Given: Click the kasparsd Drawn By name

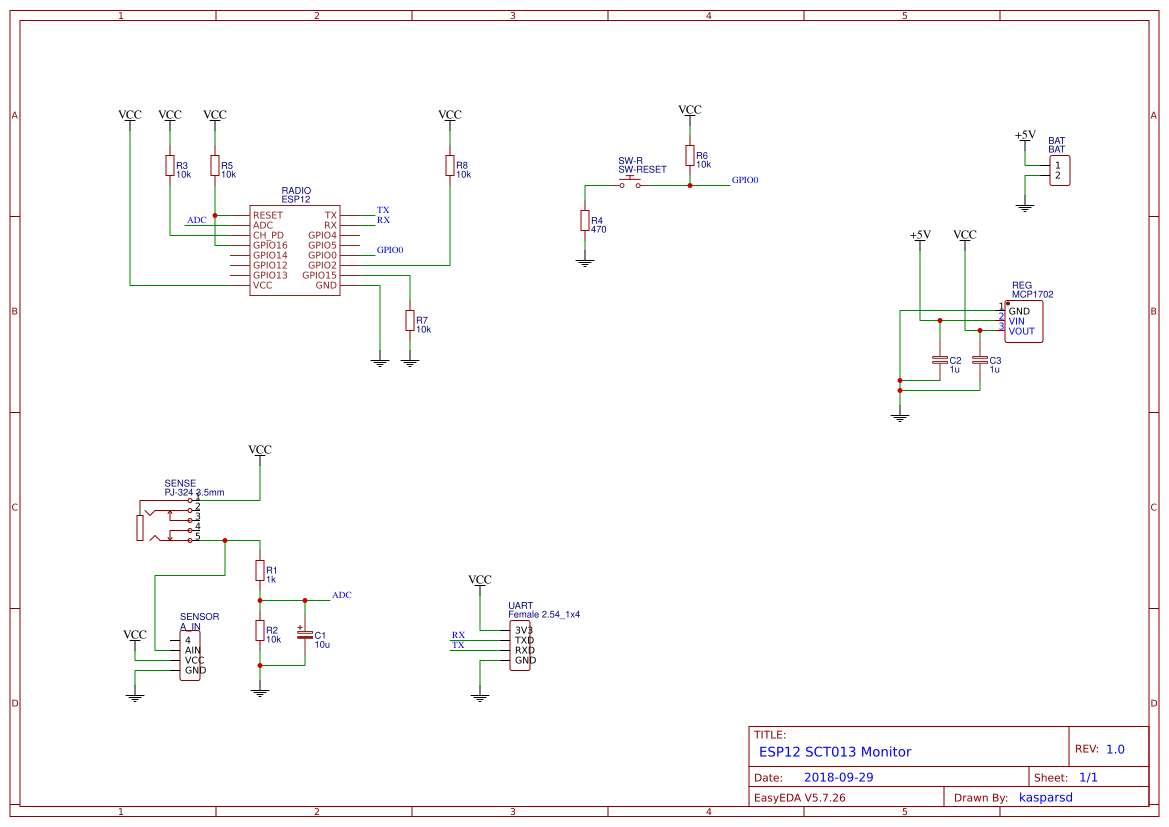Looking at the screenshot, I should 1046,797.
